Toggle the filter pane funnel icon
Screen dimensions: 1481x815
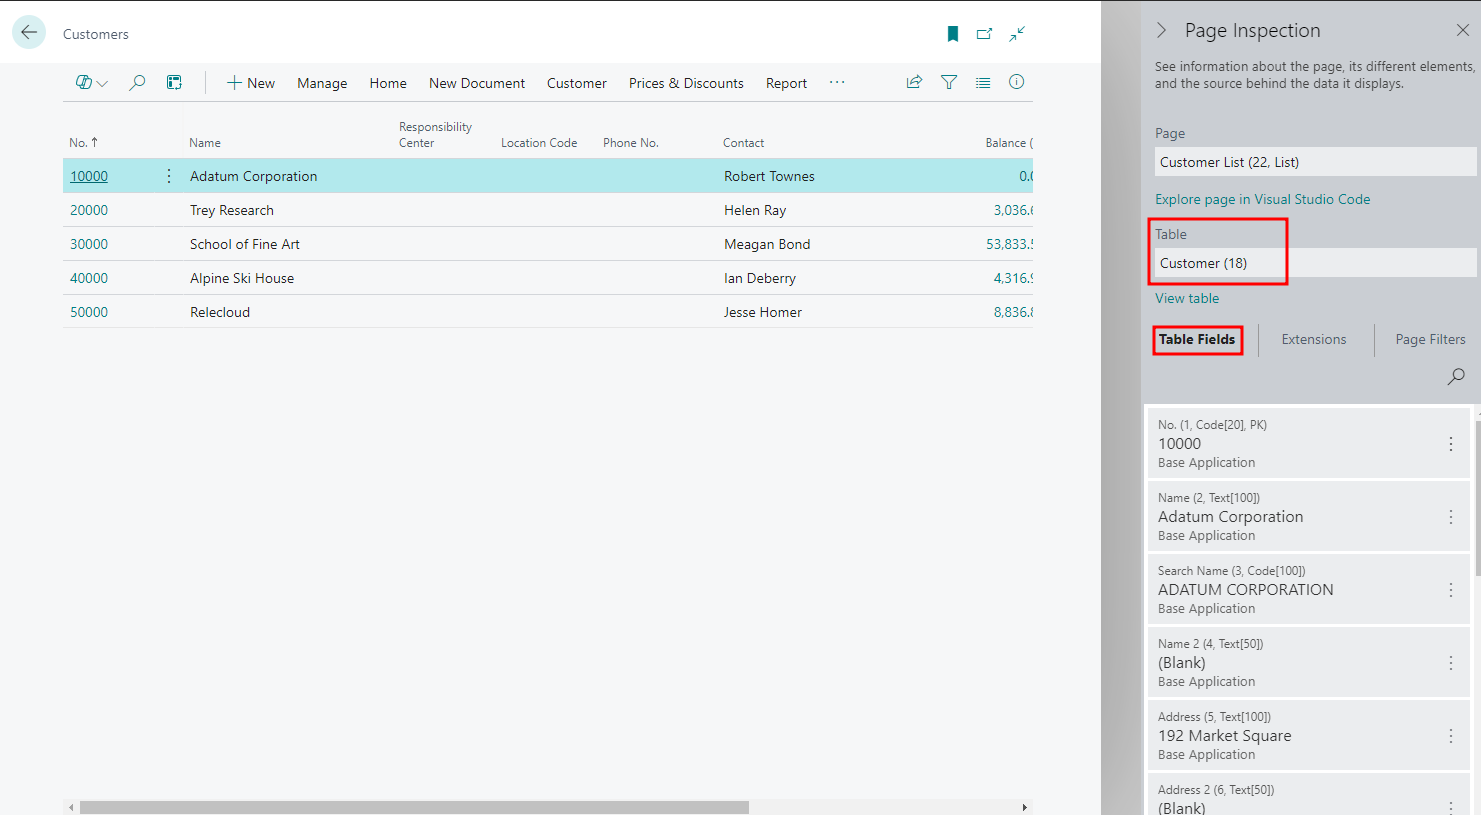pos(949,82)
